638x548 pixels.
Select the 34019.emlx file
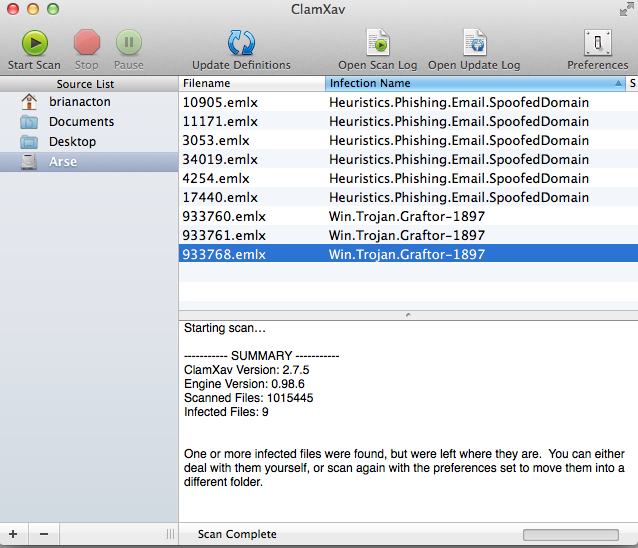click(220, 159)
